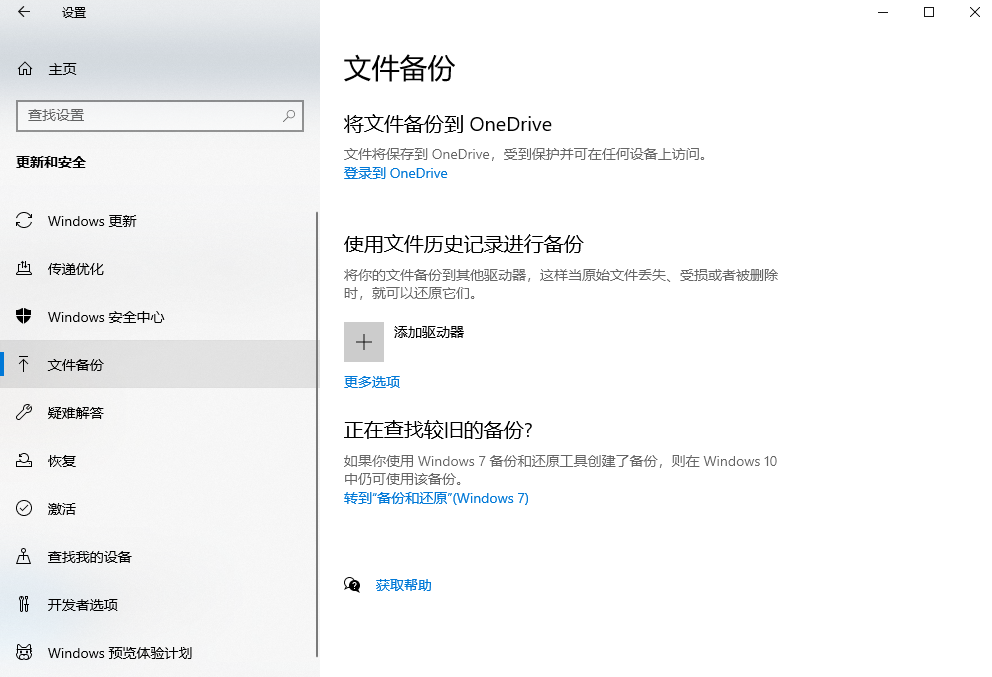Minimize the Settings window
992x677 pixels.
click(x=883, y=12)
